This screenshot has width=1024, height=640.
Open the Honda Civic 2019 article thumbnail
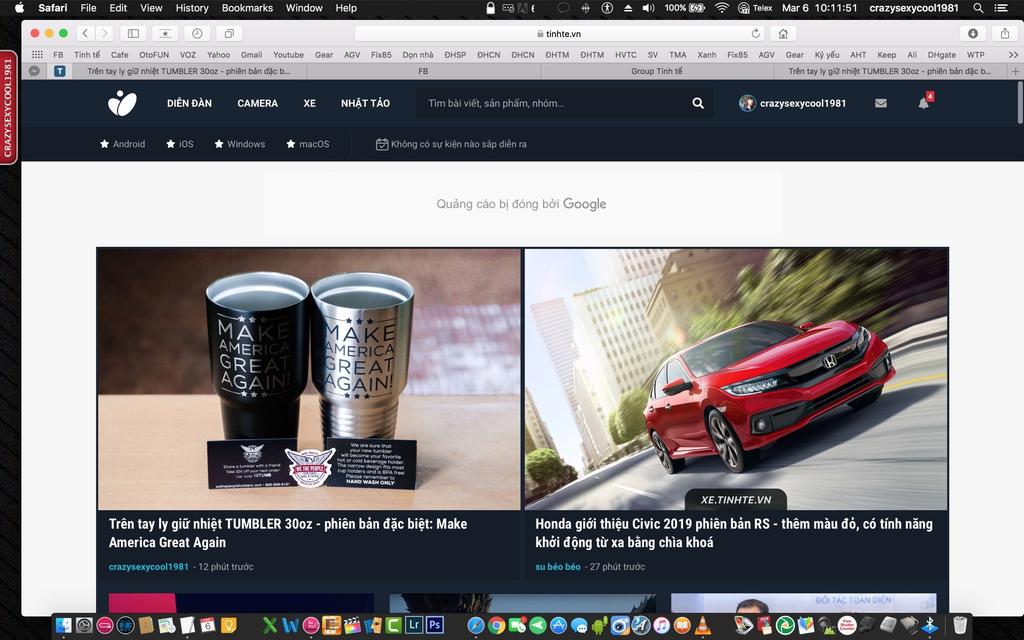736,379
